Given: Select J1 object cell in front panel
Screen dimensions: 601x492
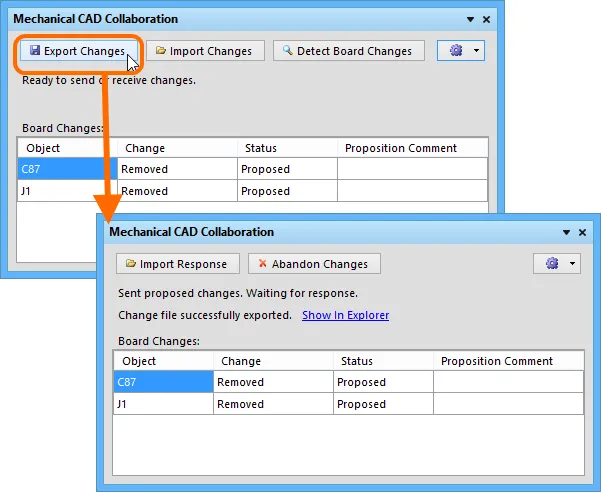Looking at the screenshot, I should click(164, 404).
